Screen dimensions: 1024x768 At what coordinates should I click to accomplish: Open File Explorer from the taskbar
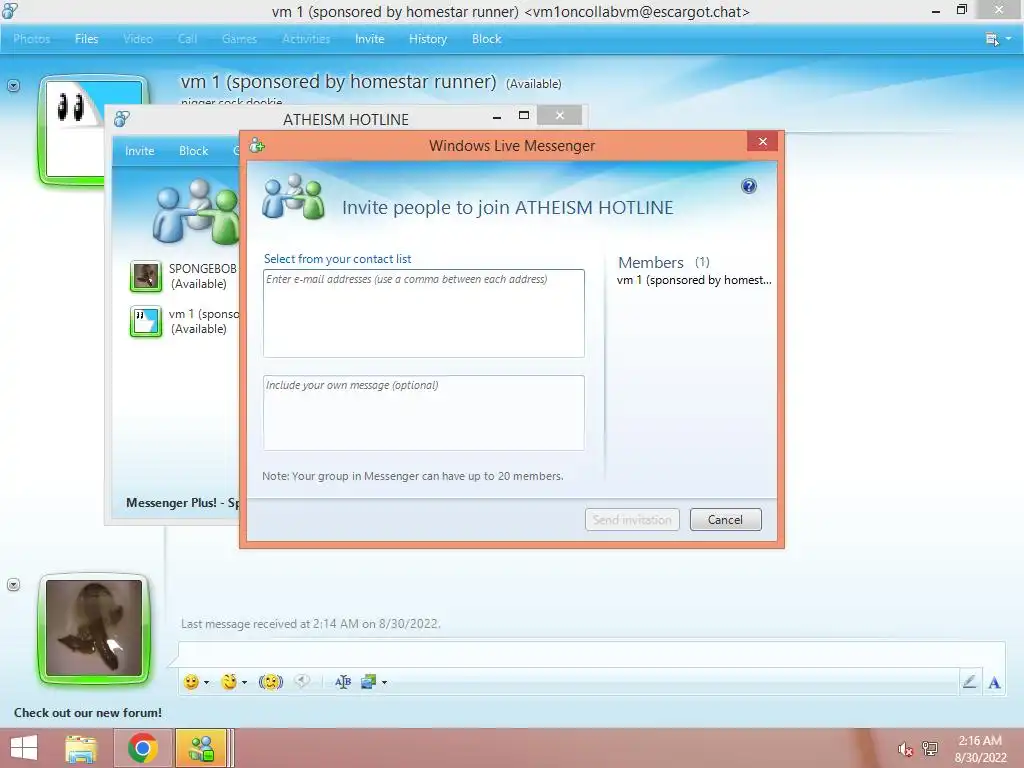click(x=81, y=748)
